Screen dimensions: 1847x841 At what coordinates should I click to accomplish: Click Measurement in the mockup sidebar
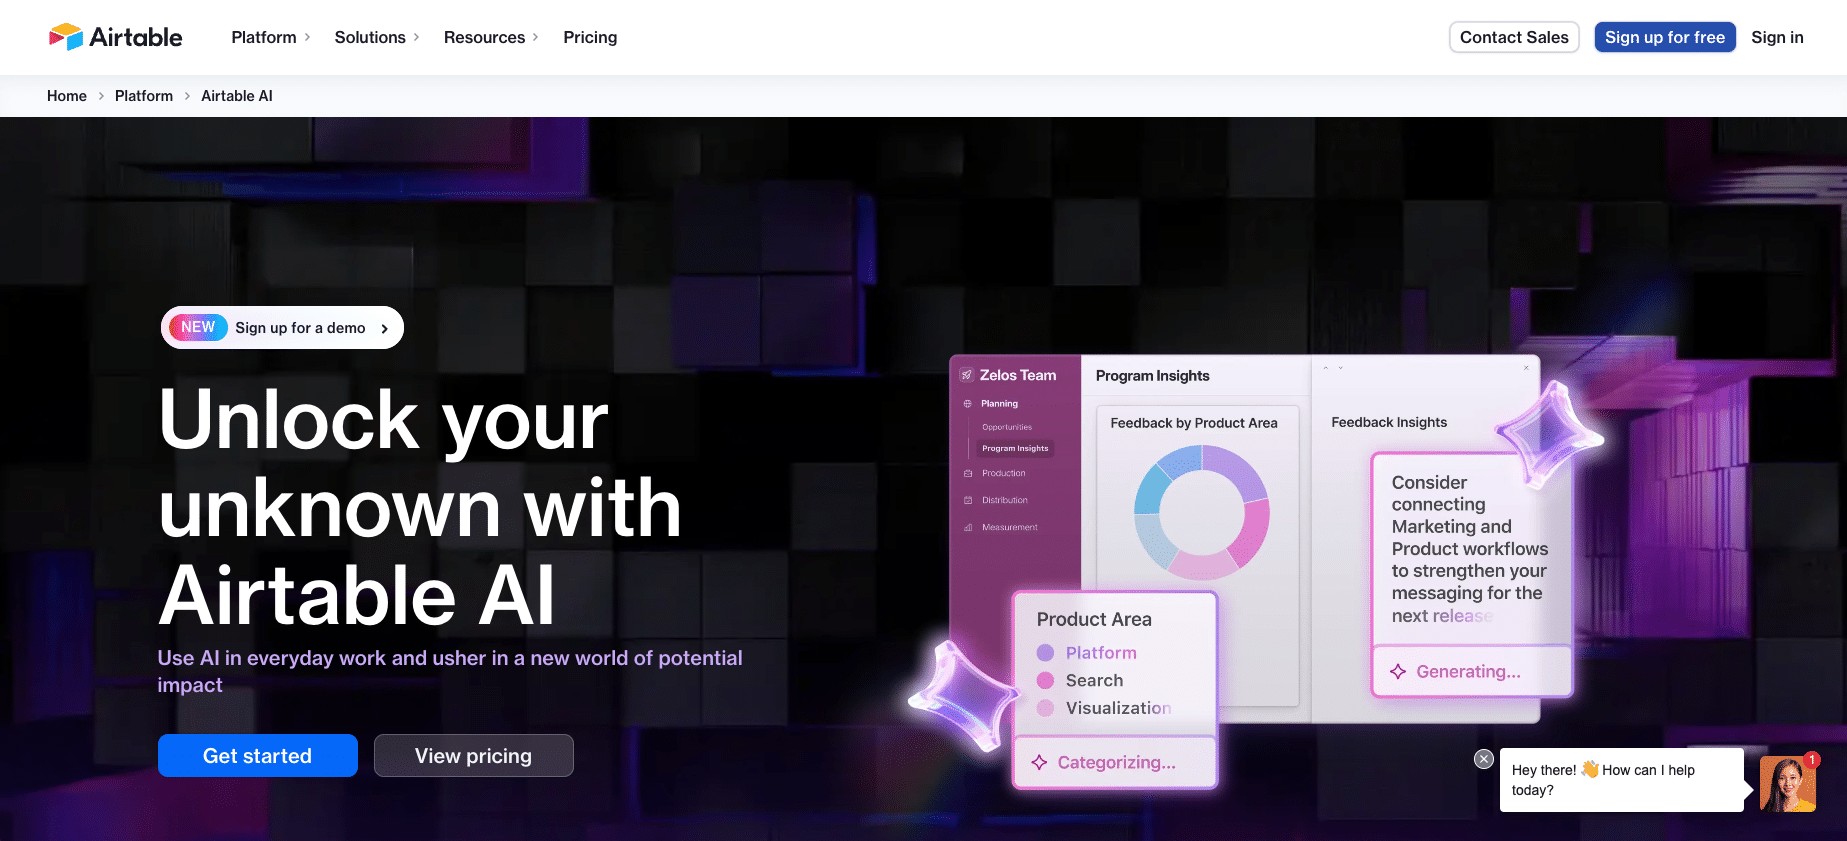(1009, 527)
